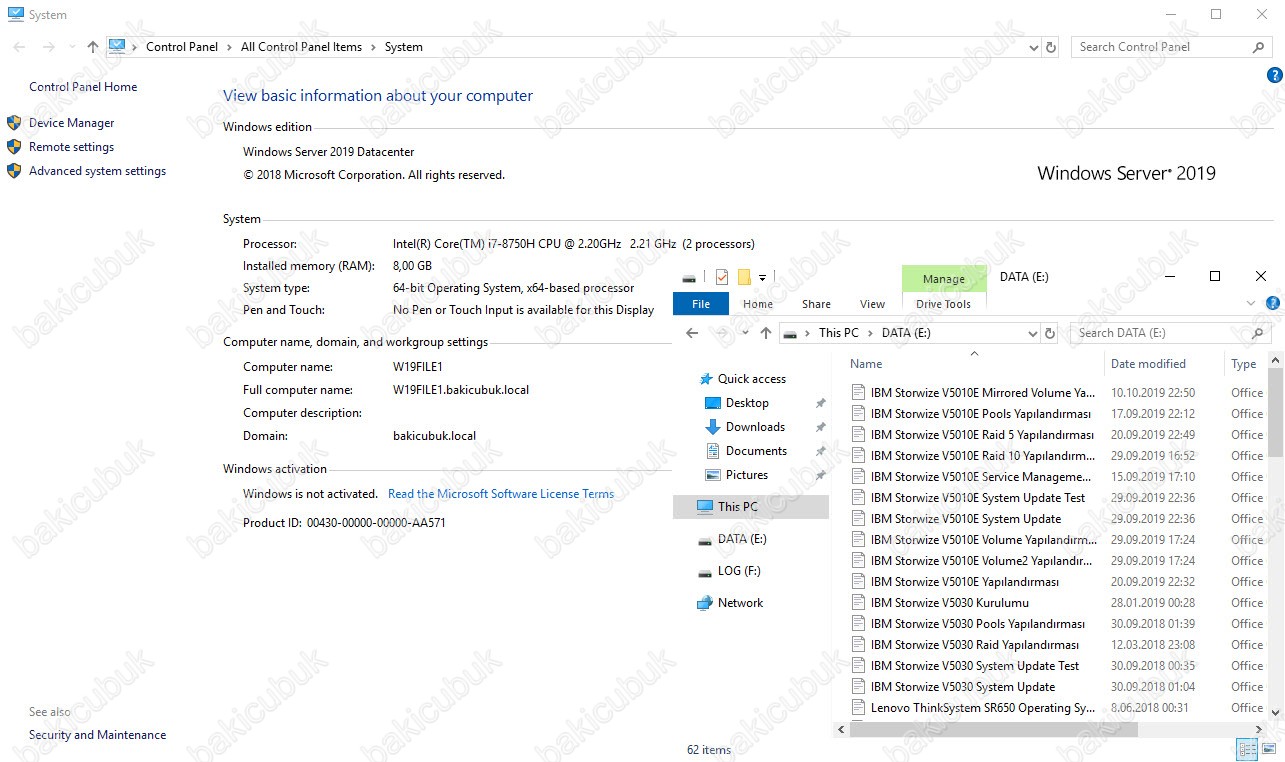Open Desktop in navigation pane
Screen dimensions: 1285x762
tap(747, 403)
